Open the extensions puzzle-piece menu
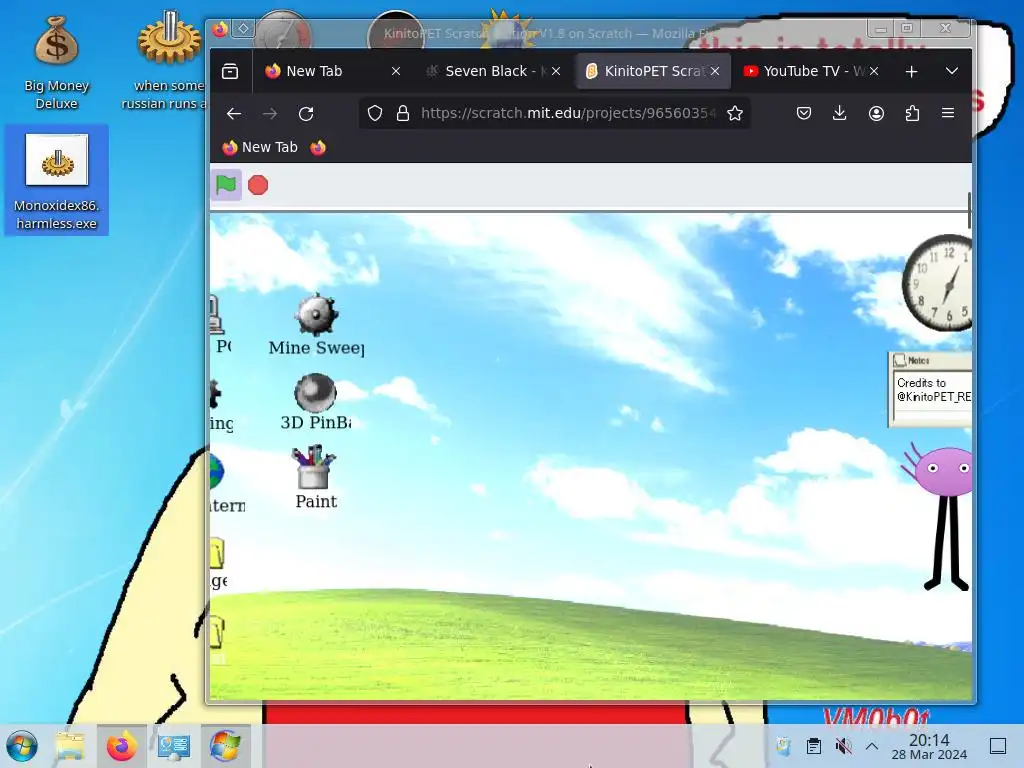1024x768 pixels. (912, 114)
